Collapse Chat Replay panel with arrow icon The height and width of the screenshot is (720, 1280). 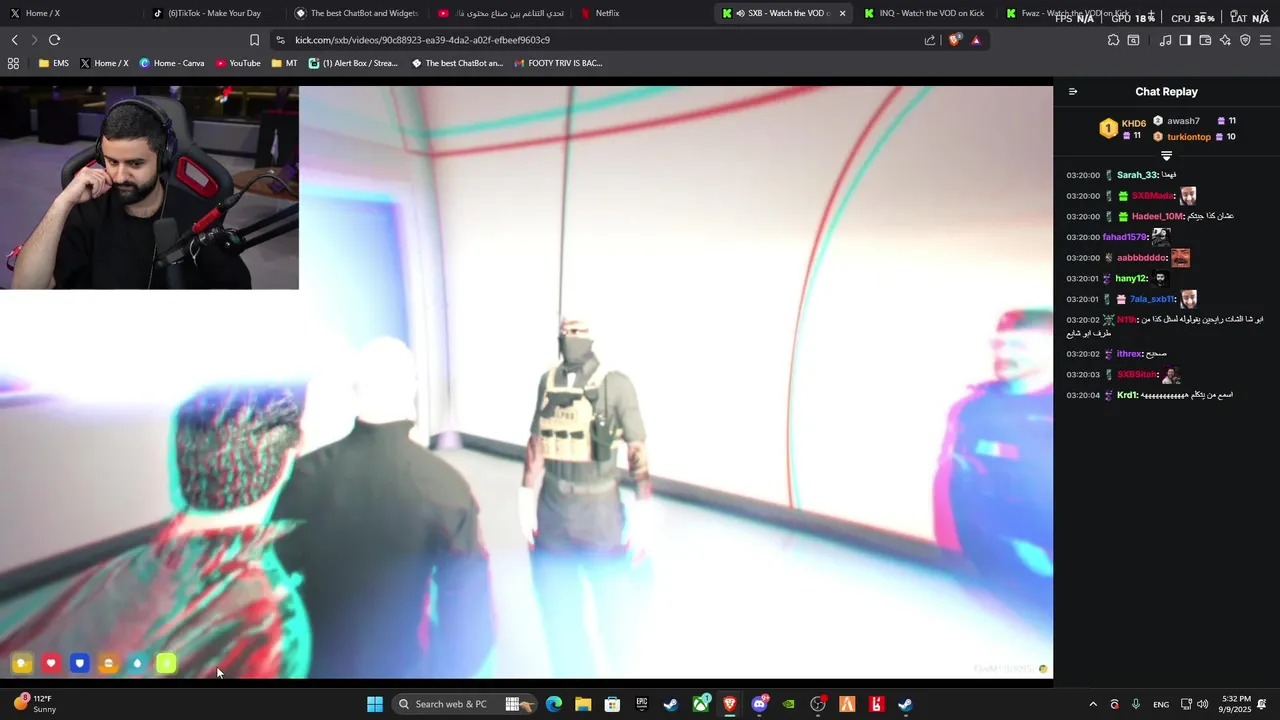pos(1073,91)
